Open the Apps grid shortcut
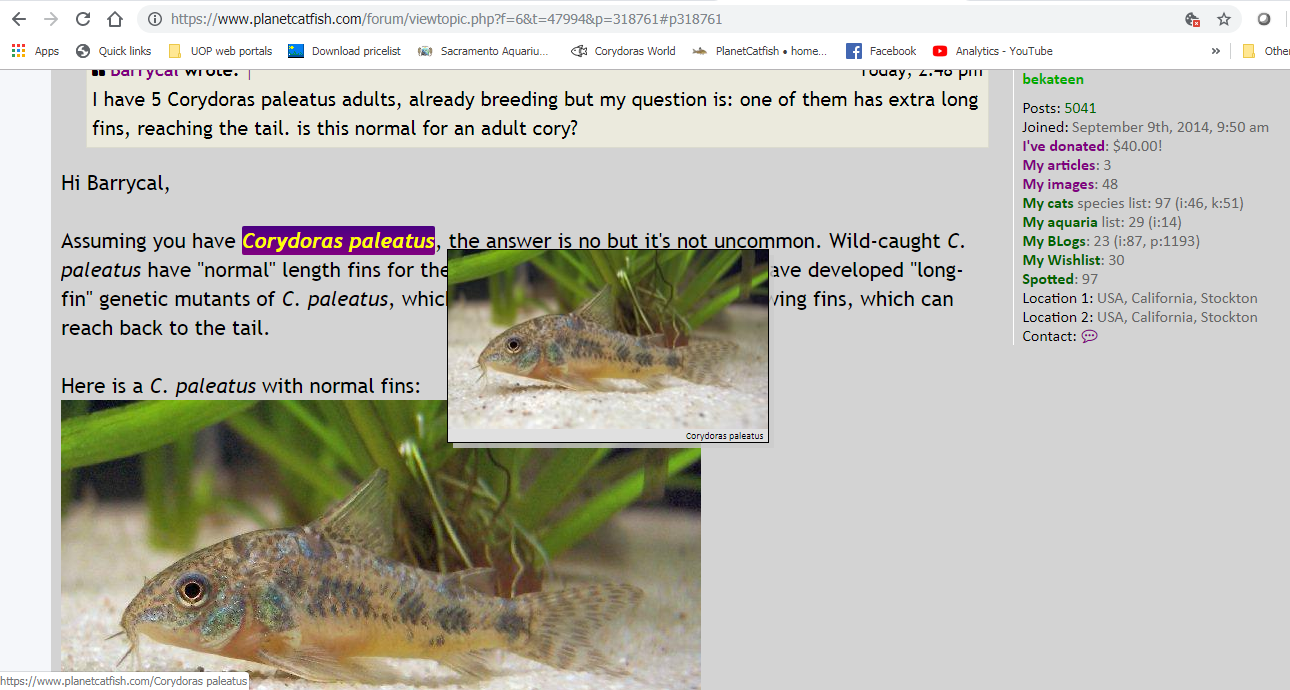 pos(35,51)
